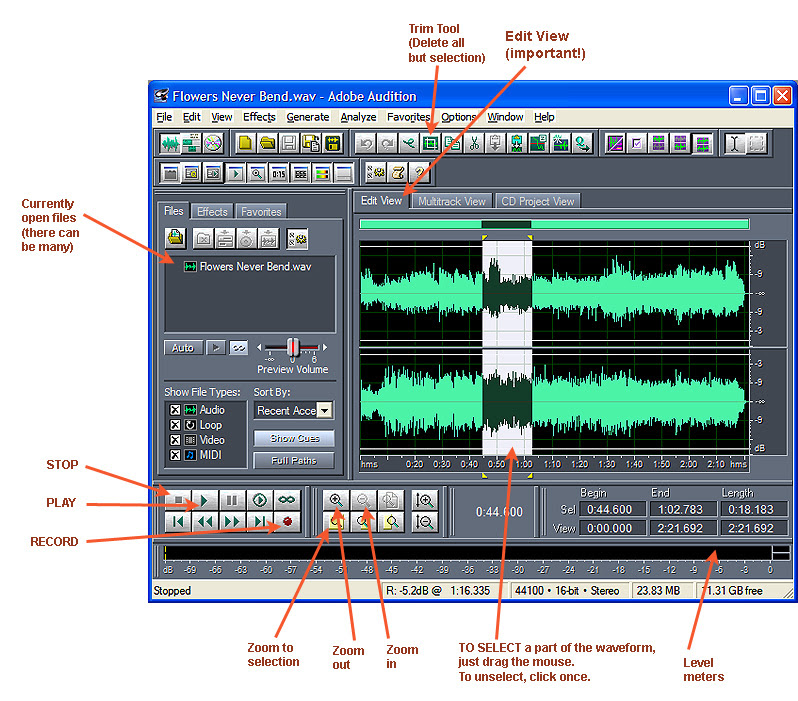798x701 pixels.
Task: Click the multitrack view toolbar icon
Action: click(191, 144)
